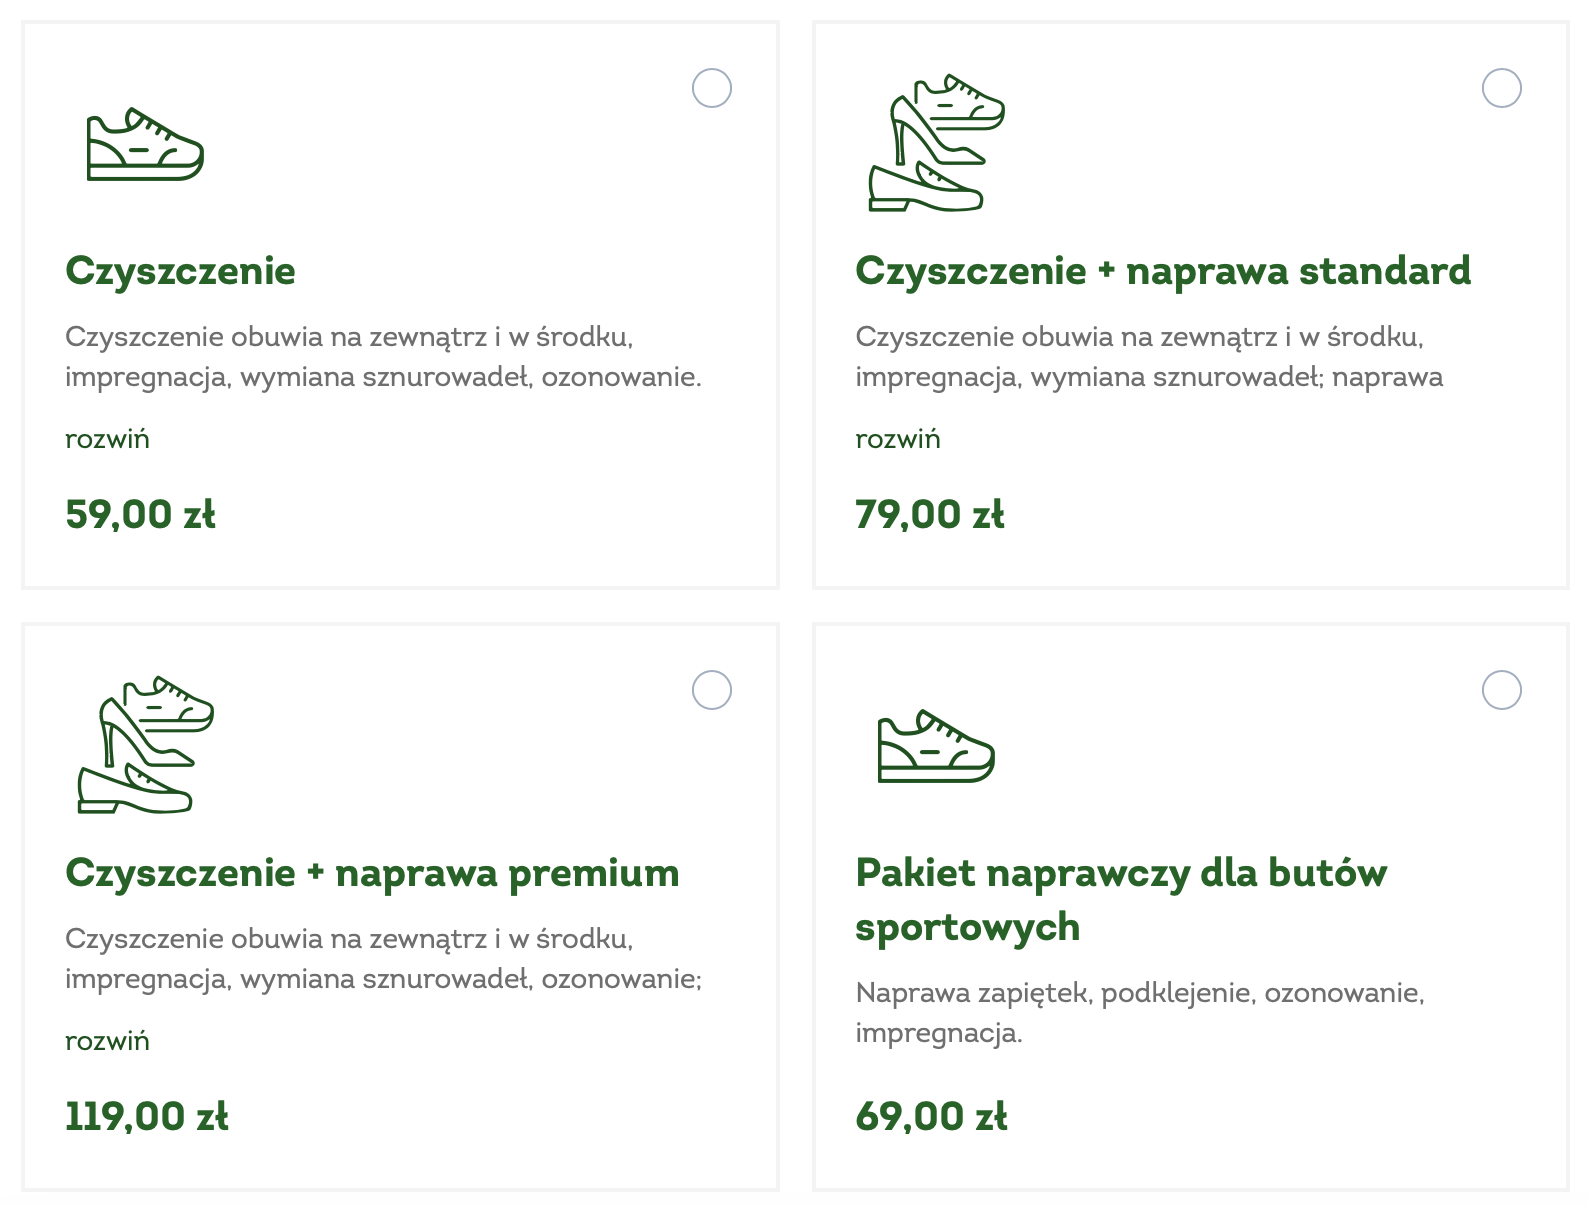Click the Czyszczenie + naprawa premium title

click(x=372, y=873)
